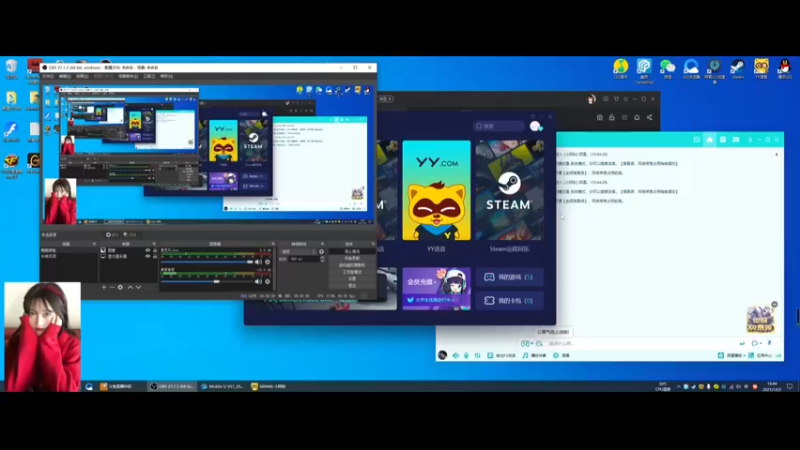Open source Filters button above scenes
This screenshot has height=450, width=800.
[x=130, y=235]
